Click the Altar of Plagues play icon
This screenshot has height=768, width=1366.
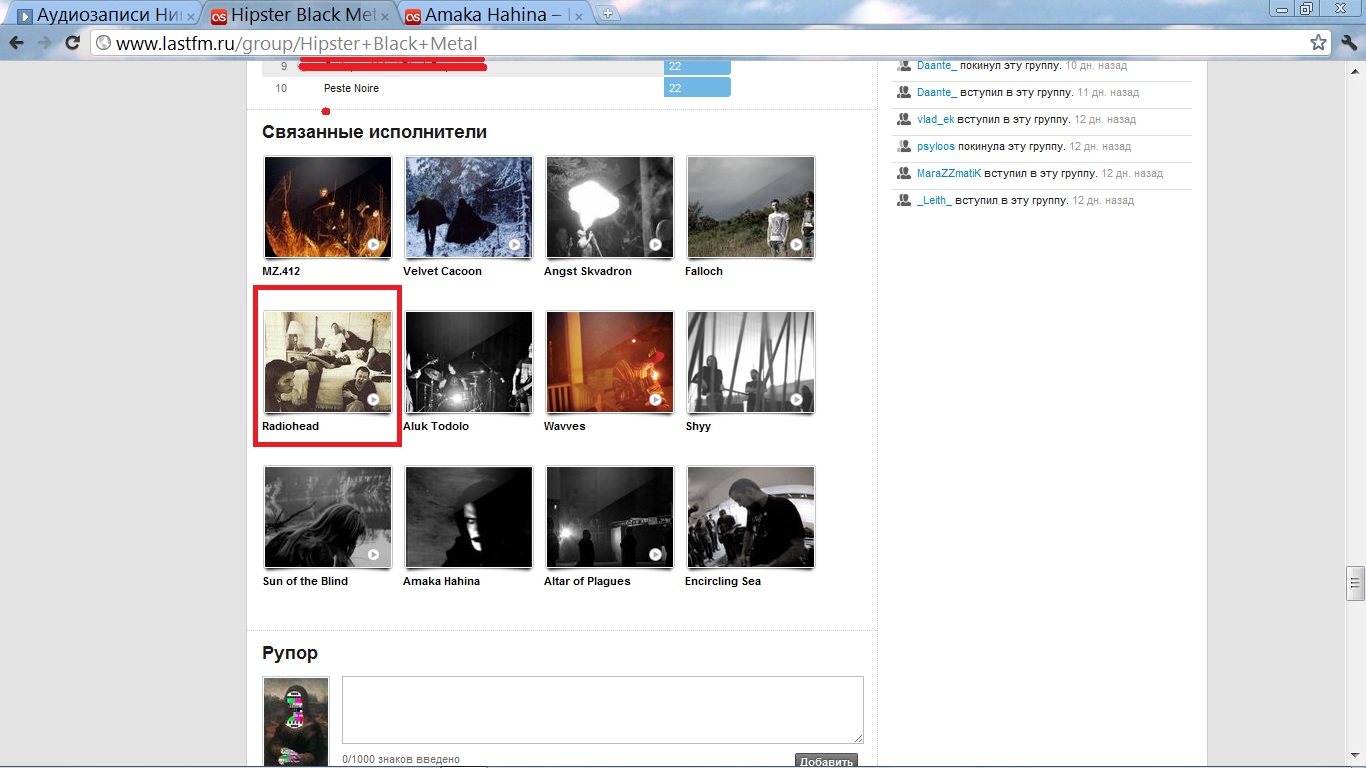pos(656,554)
